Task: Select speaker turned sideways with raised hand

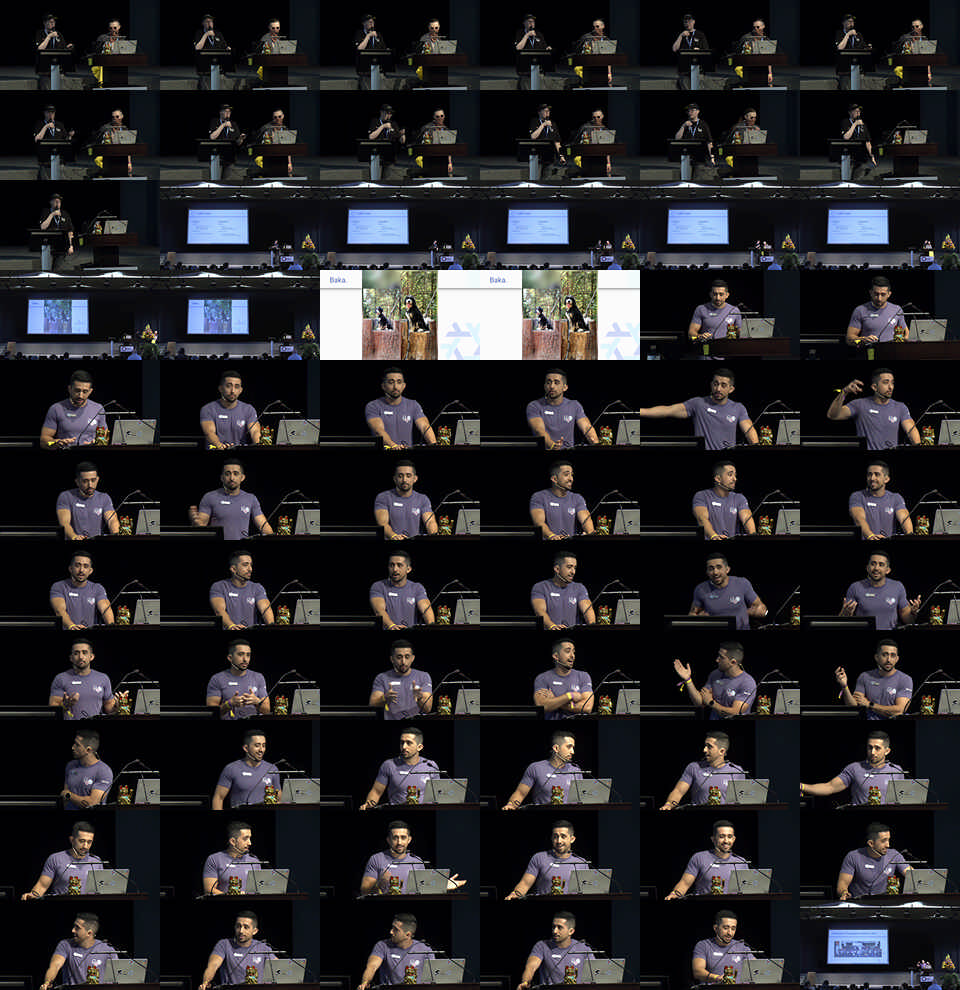Action: 720,675
